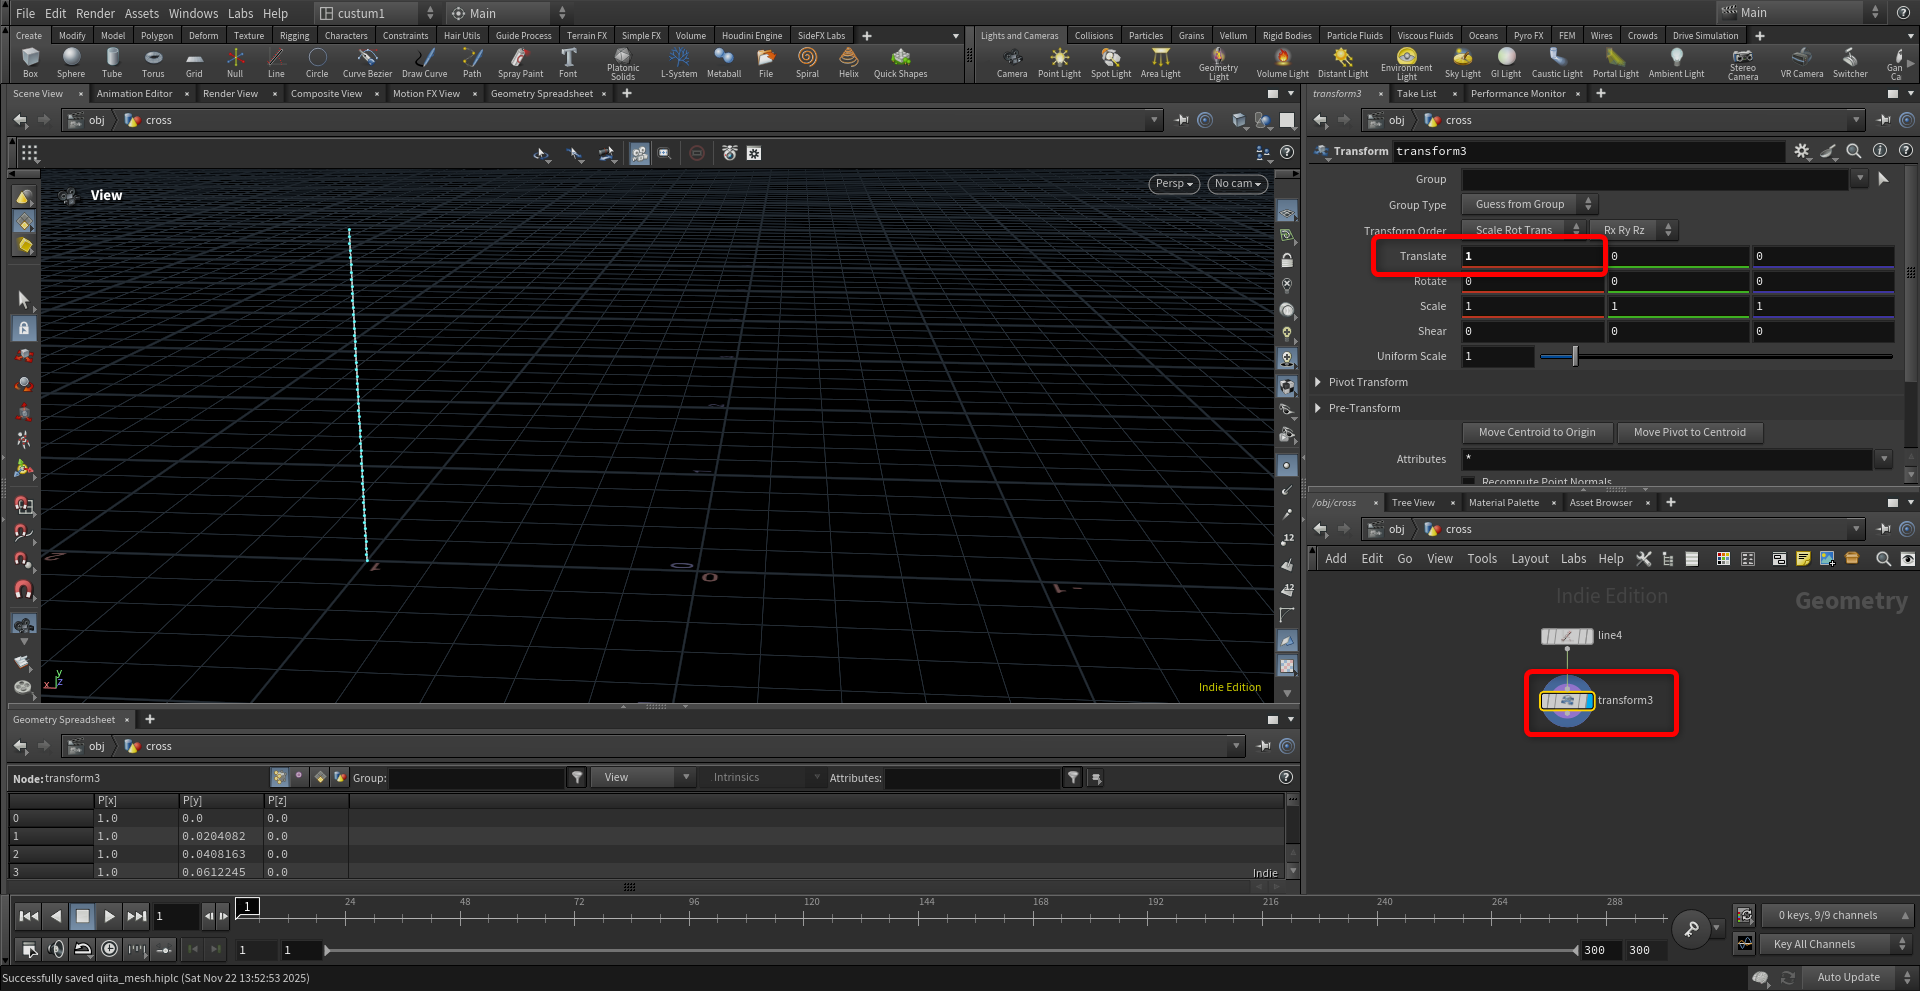Click Move Centroid to Origin button

click(1537, 432)
